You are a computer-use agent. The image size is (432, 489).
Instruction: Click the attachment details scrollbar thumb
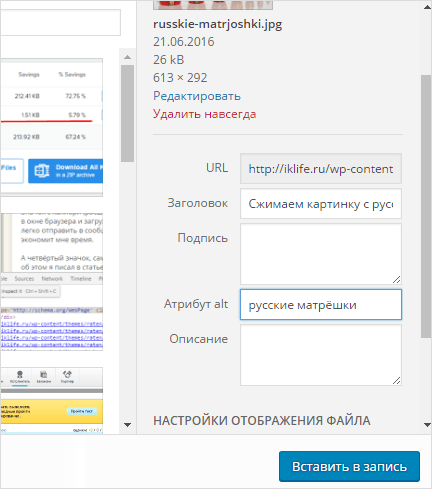click(426, 207)
